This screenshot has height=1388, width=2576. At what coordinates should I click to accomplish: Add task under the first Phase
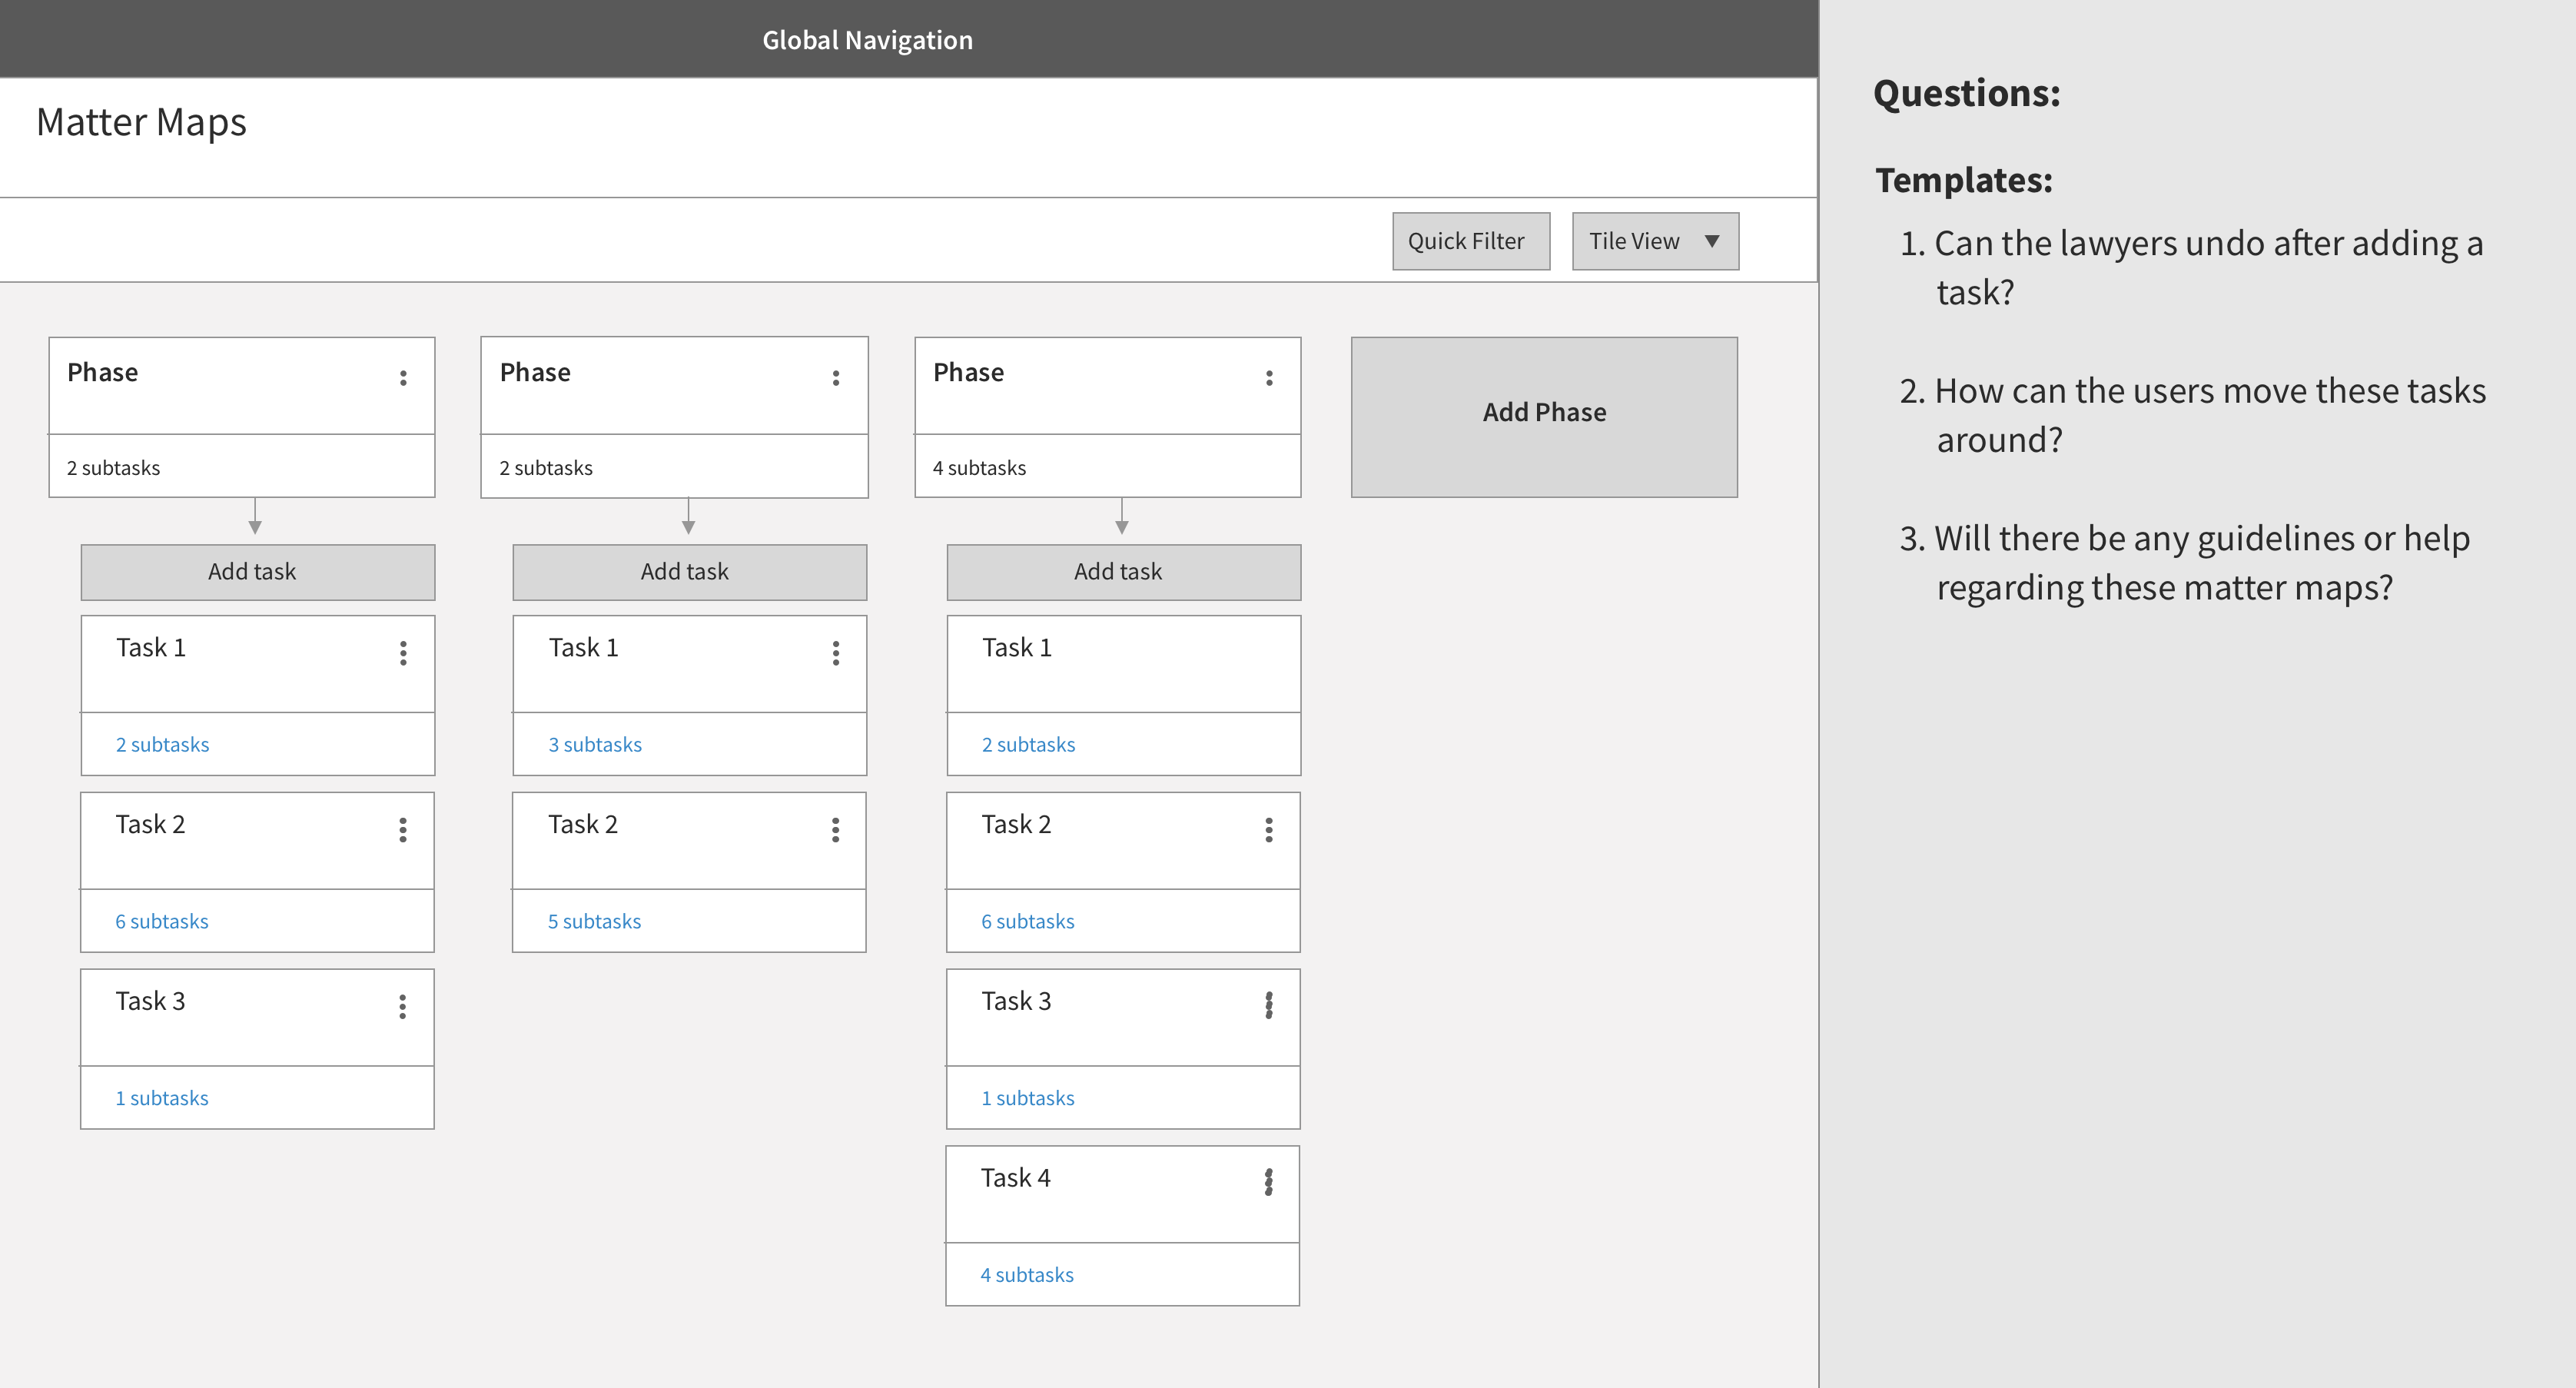(x=257, y=572)
